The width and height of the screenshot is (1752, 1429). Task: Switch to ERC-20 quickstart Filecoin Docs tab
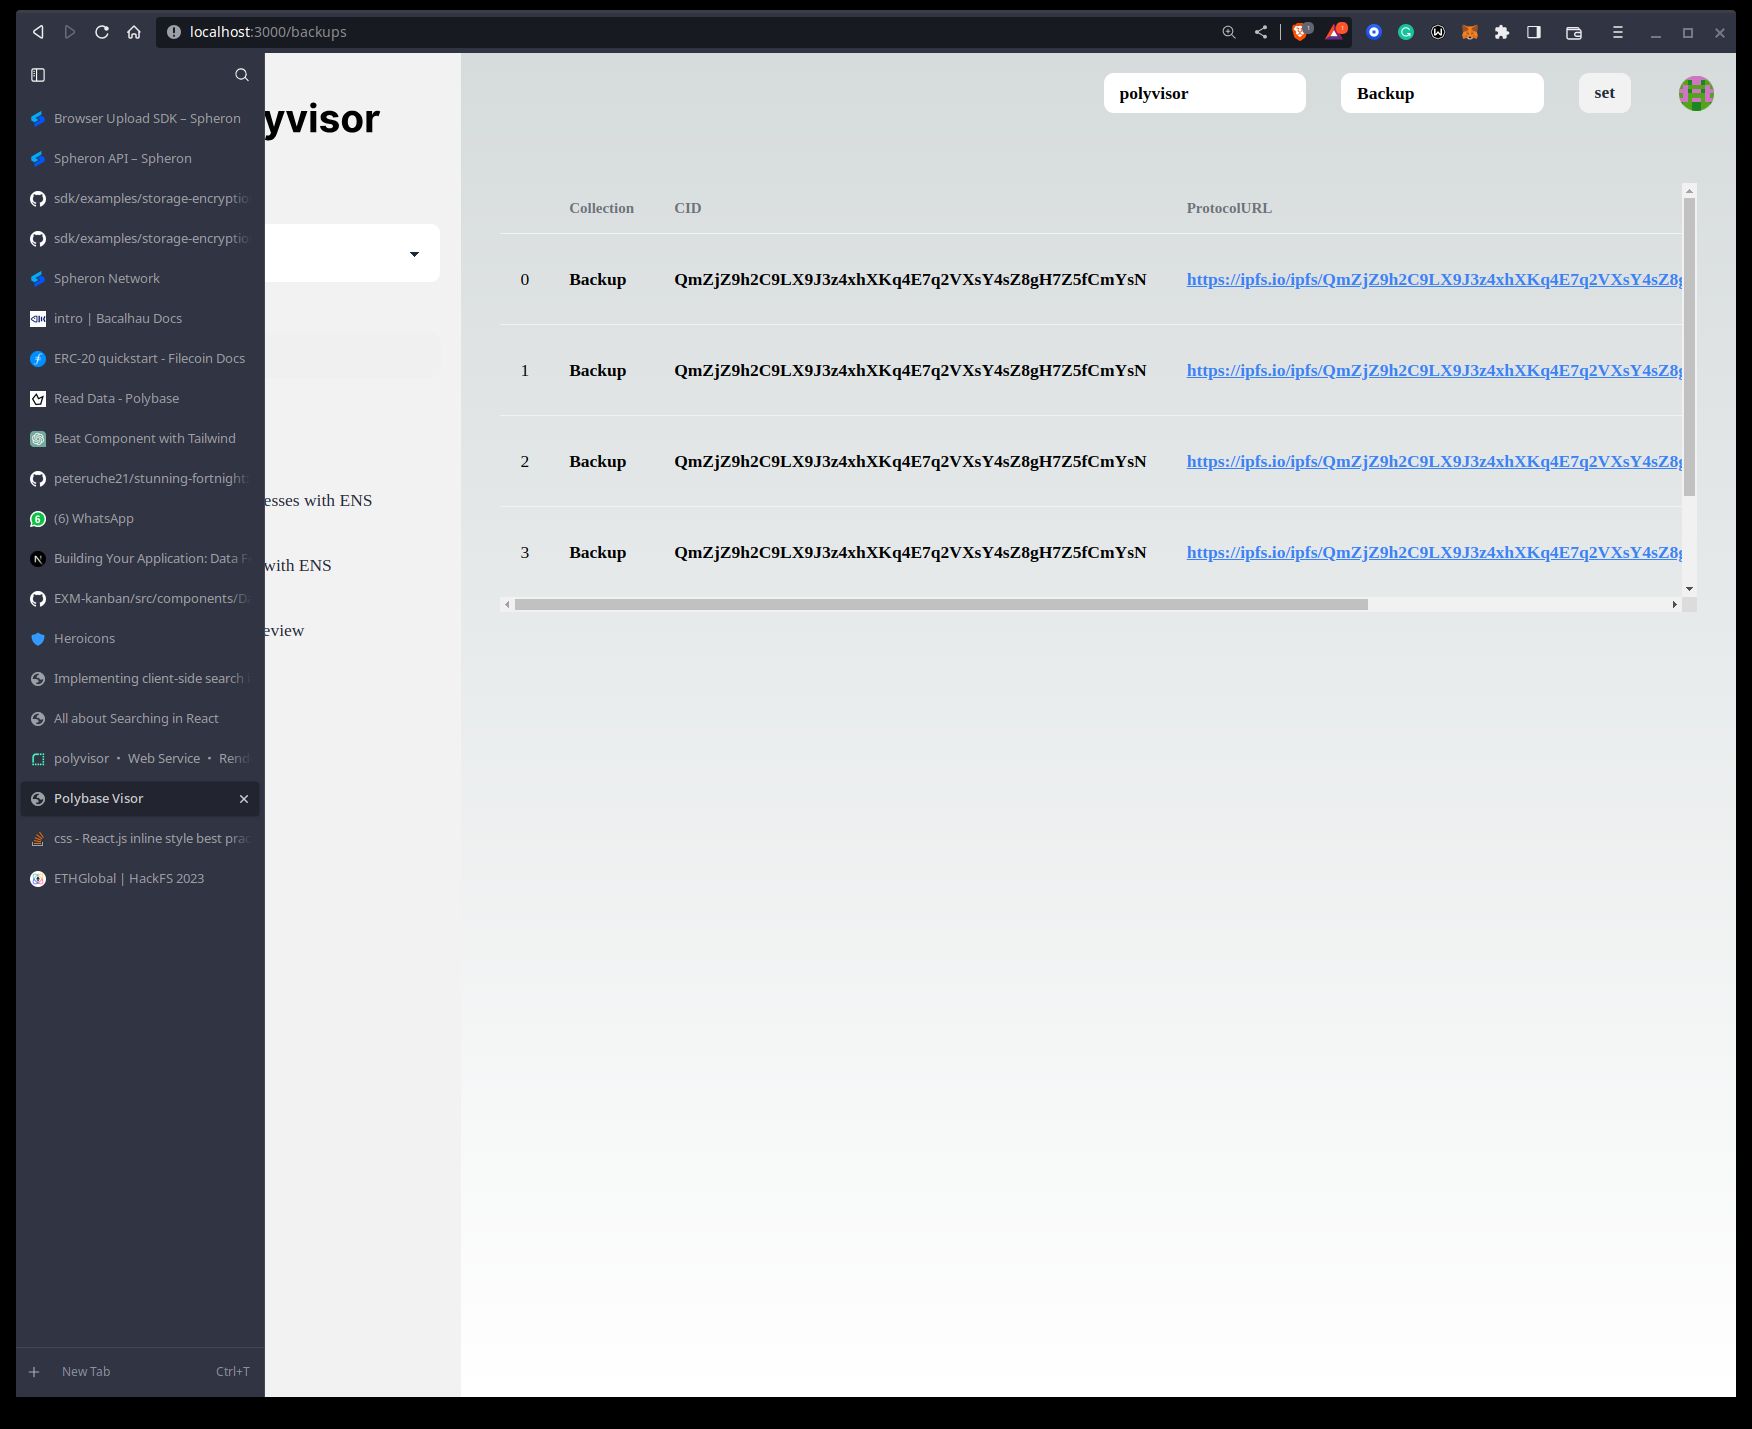click(140, 358)
